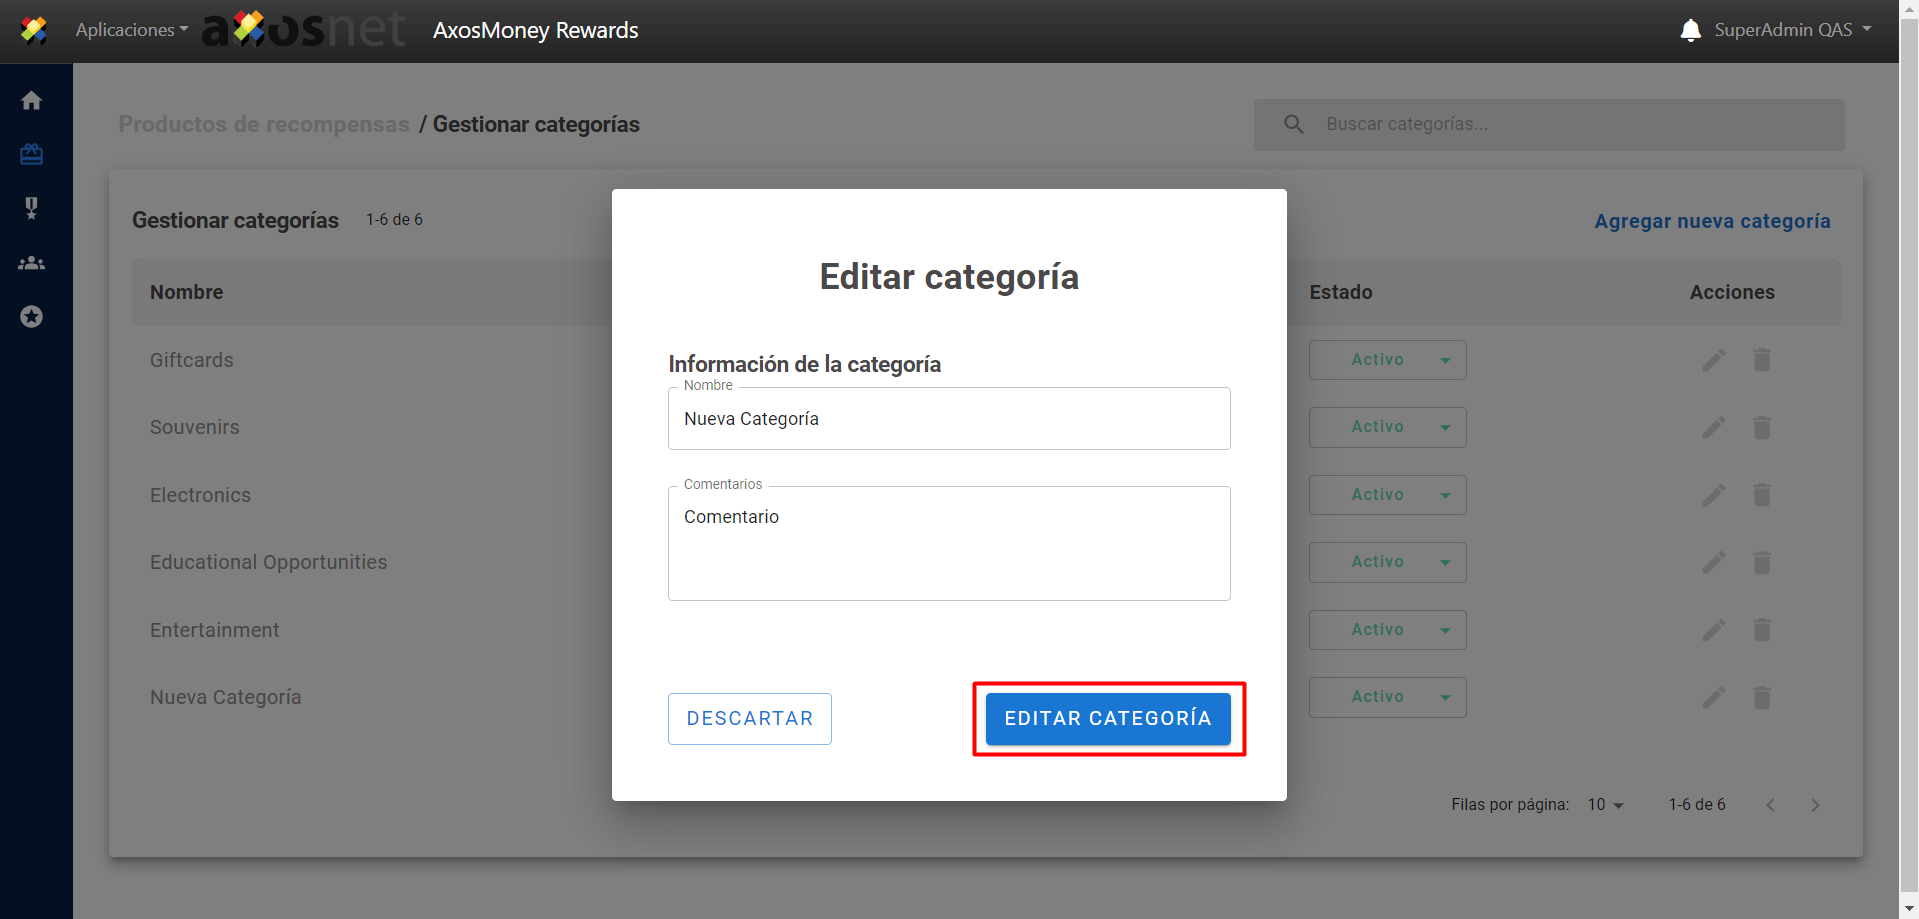Open the notifications bell icon

click(x=1690, y=30)
